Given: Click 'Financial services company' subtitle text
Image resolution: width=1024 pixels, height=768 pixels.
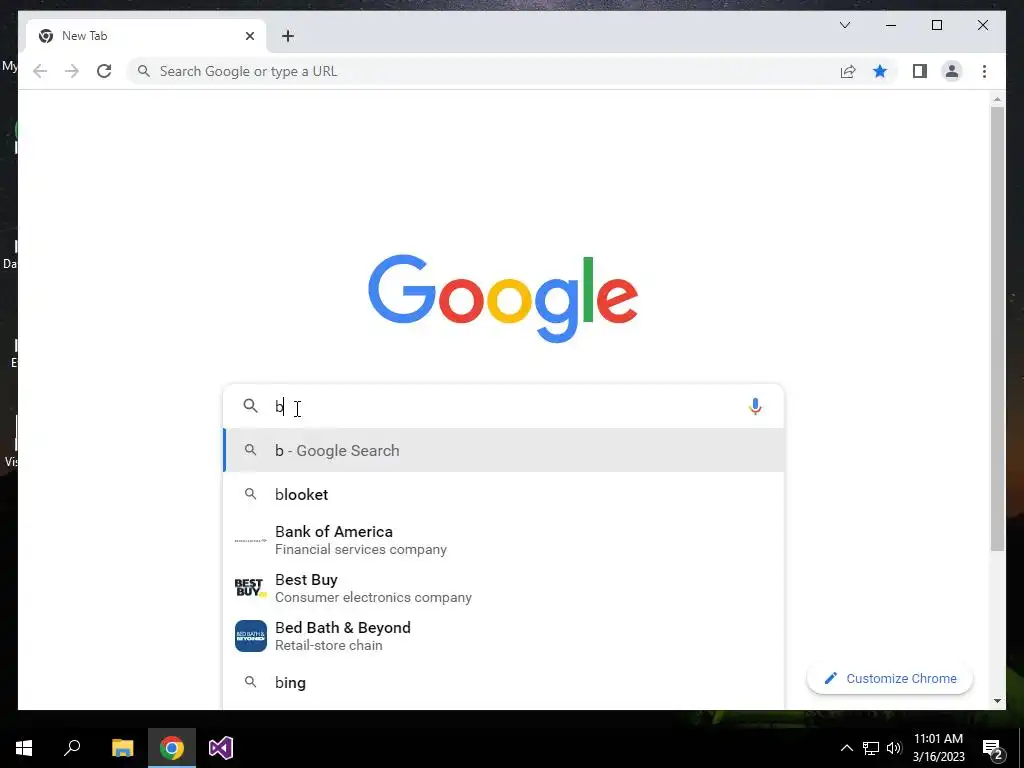Looking at the screenshot, I should click(360, 549).
